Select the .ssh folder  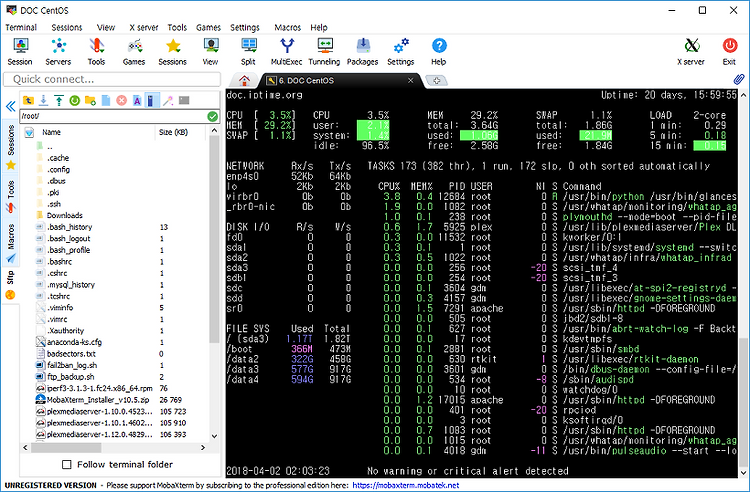pyautogui.click(x=54, y=204)
